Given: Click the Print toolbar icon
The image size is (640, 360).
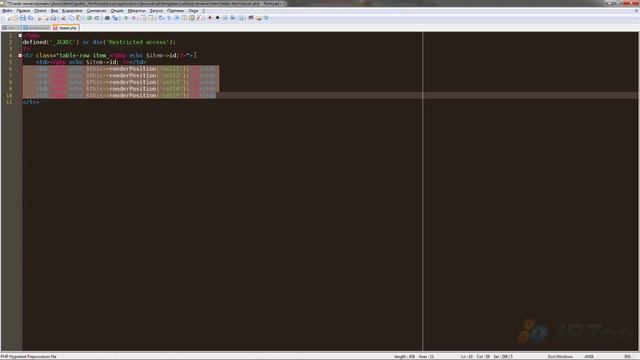Looking at the screenshot, I should tap(53, 18).
